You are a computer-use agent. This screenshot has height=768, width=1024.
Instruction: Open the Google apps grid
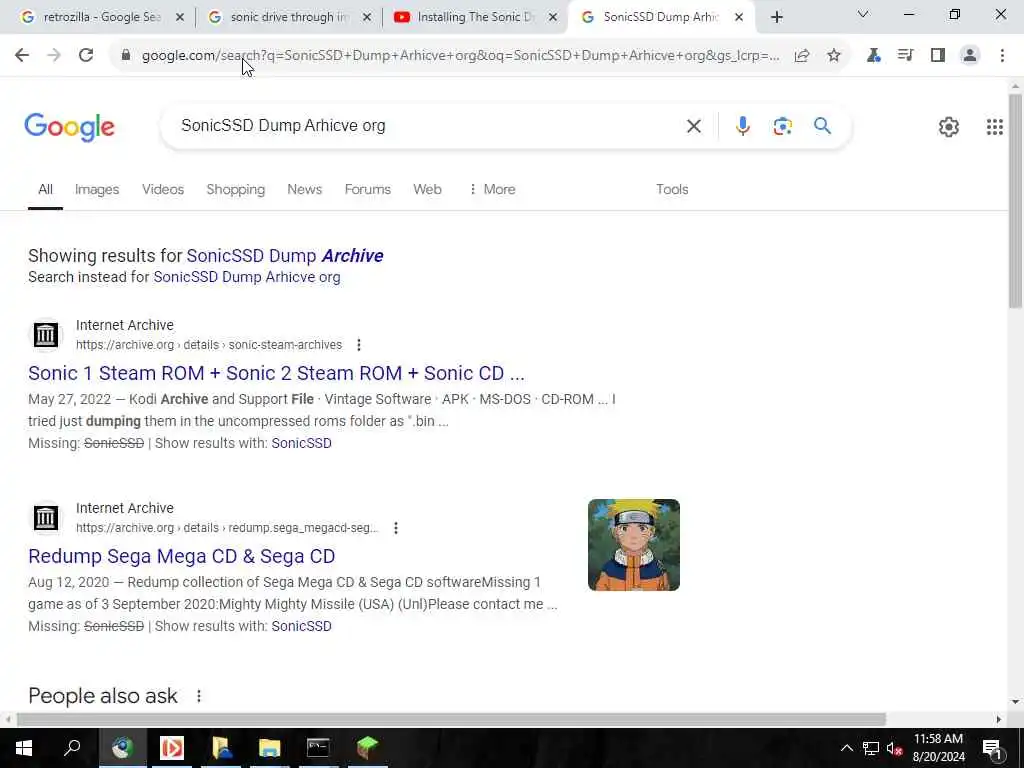tap(995, 127)
